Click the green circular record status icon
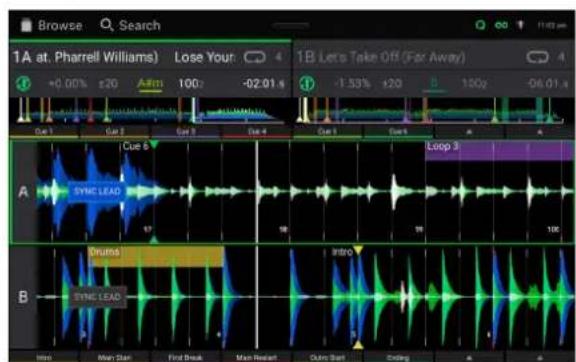 pyautogui.click(x=480, y=25)
